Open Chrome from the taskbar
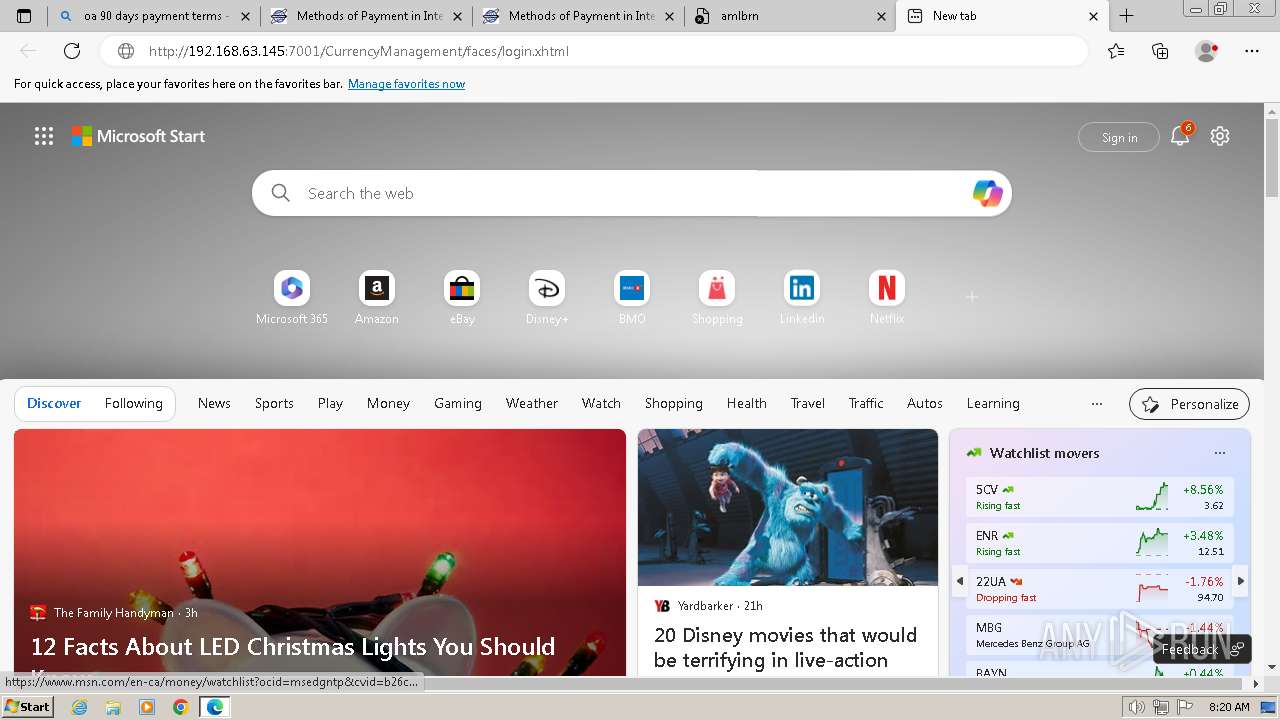This screenshot has width=1280, height=720. click(x=181, y=707)
